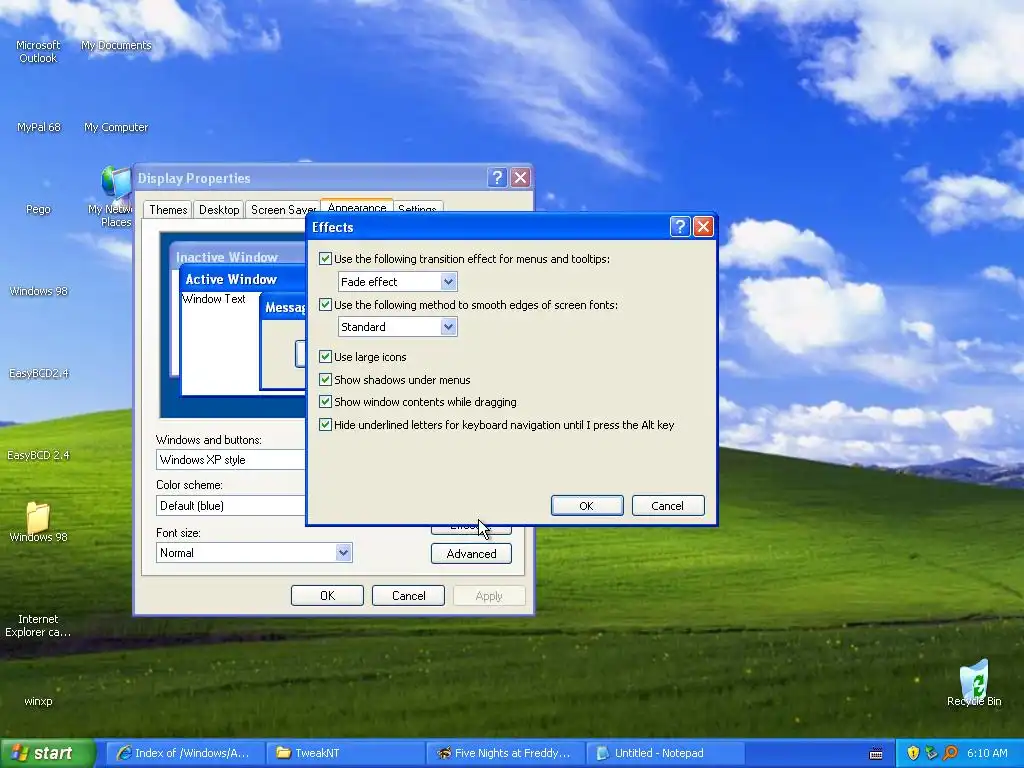Open the My Documents desktop shortcut
The height and width of the screenshot is (768, 1024).
tap(116, 45)
